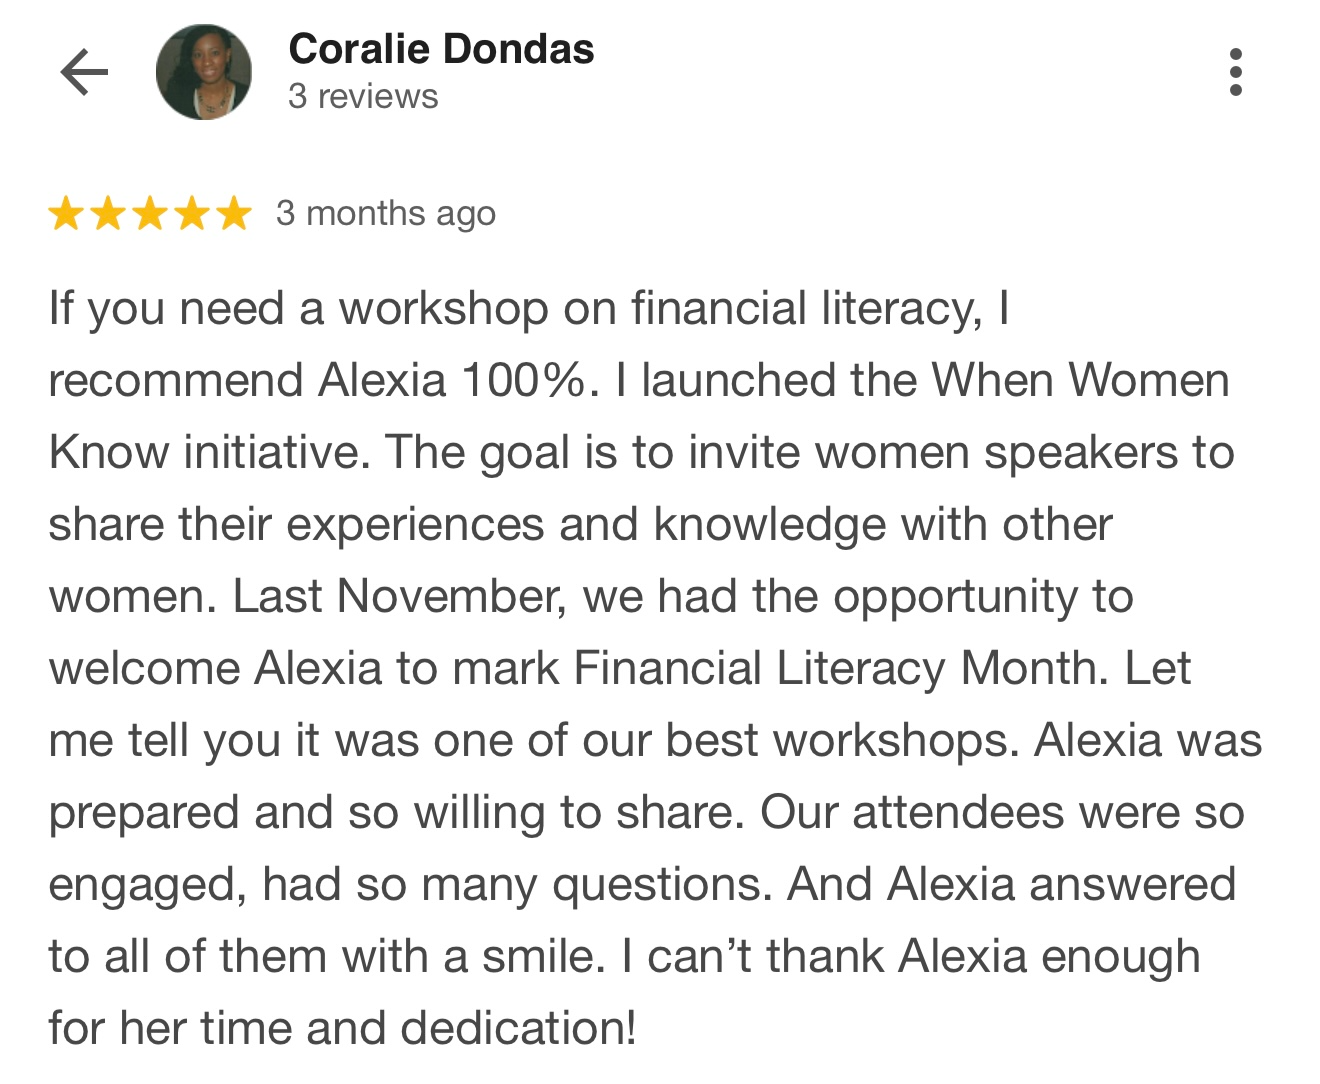Click the first yellow rating star
Viewport: 1320px width, 1084px height.
(66, 214)
